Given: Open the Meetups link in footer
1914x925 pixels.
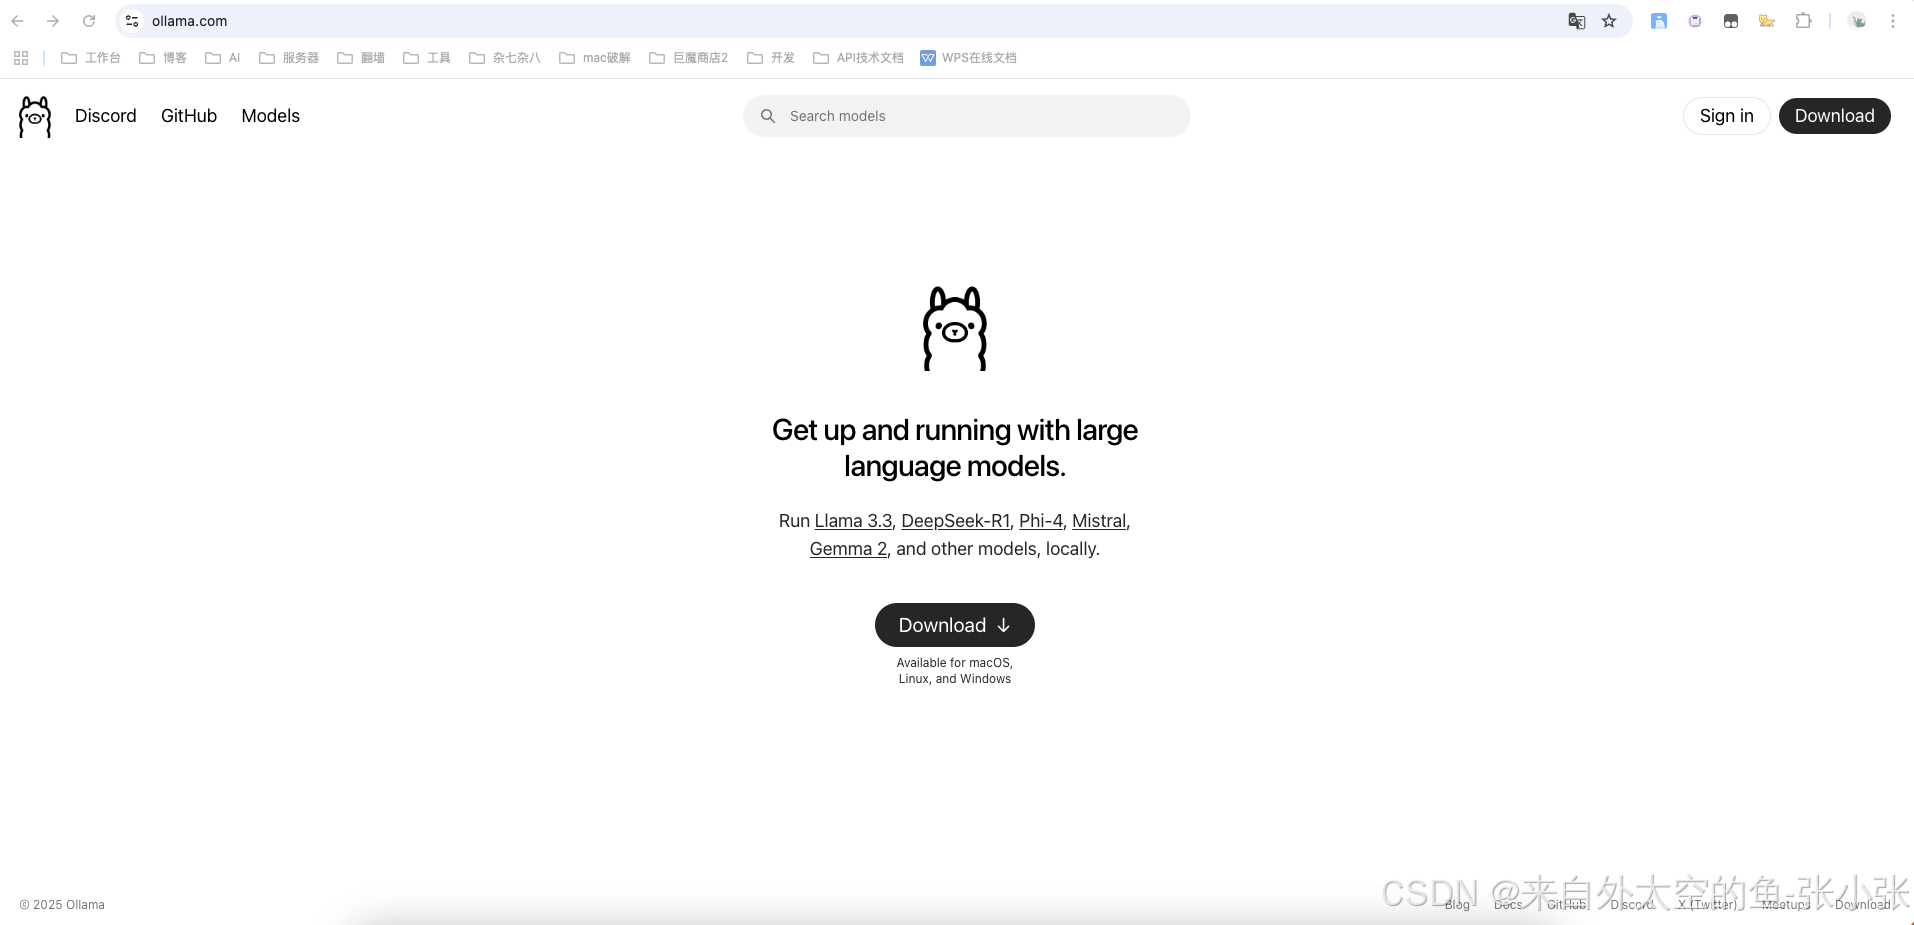Looking at the screenshot, I should (x=1786, y=905).
